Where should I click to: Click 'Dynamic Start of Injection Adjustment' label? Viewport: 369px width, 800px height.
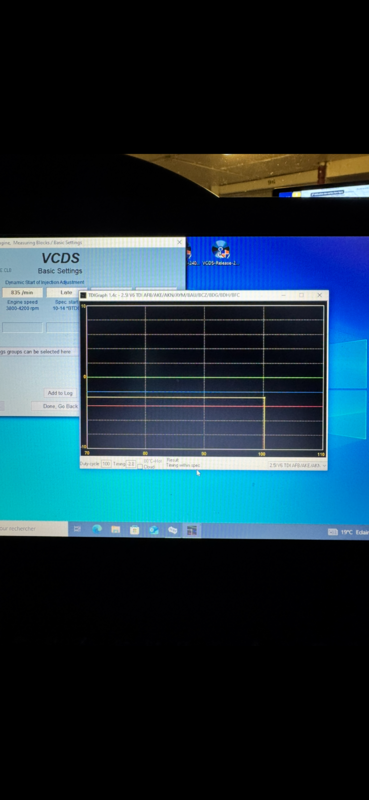(x=45, y=282)
